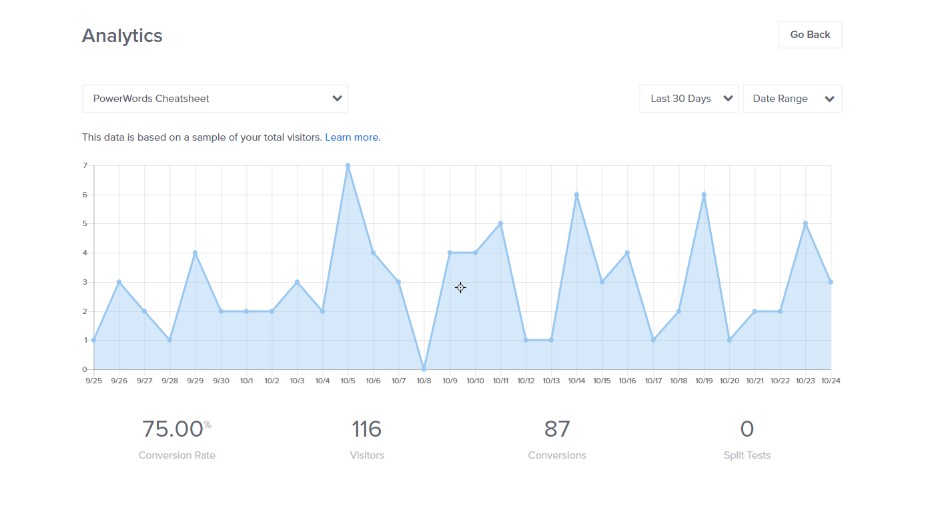Click the 10/16 data point on chart
Image resolution: width=933 pixels, height=509 pixels.
pos(627,253)
